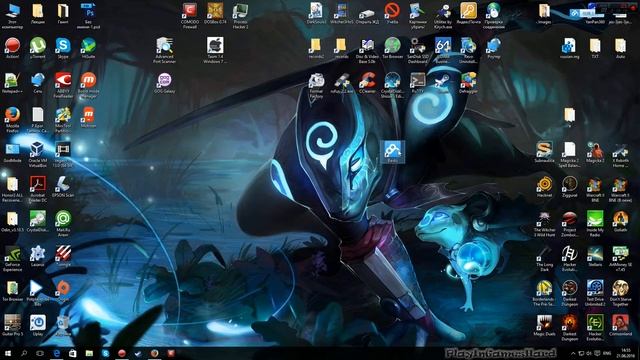Launch the Magic Duels shortcut
Viewport: 640px width, 360px height.
pos(544,325)
